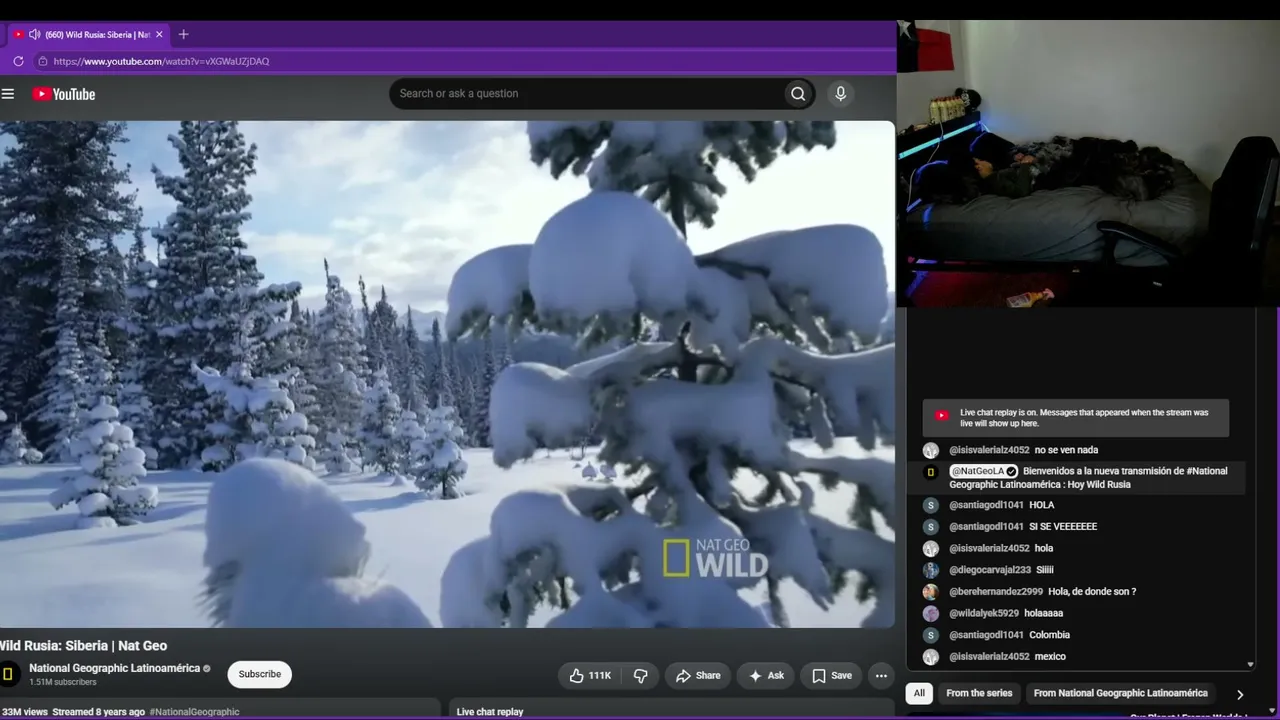Open avatar beside the 'mexico' message
Screen dimensions: 1280x720
click(931, 657)
